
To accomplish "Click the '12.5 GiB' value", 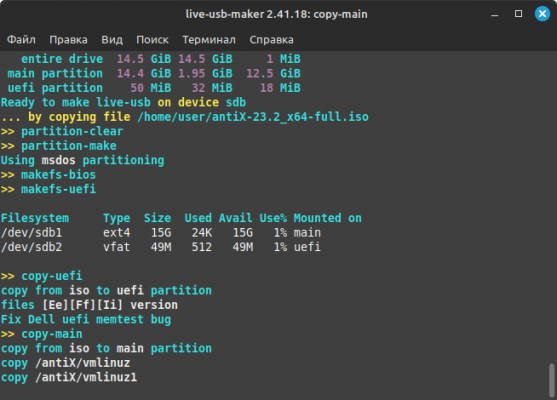I will (x=274, y=74).
